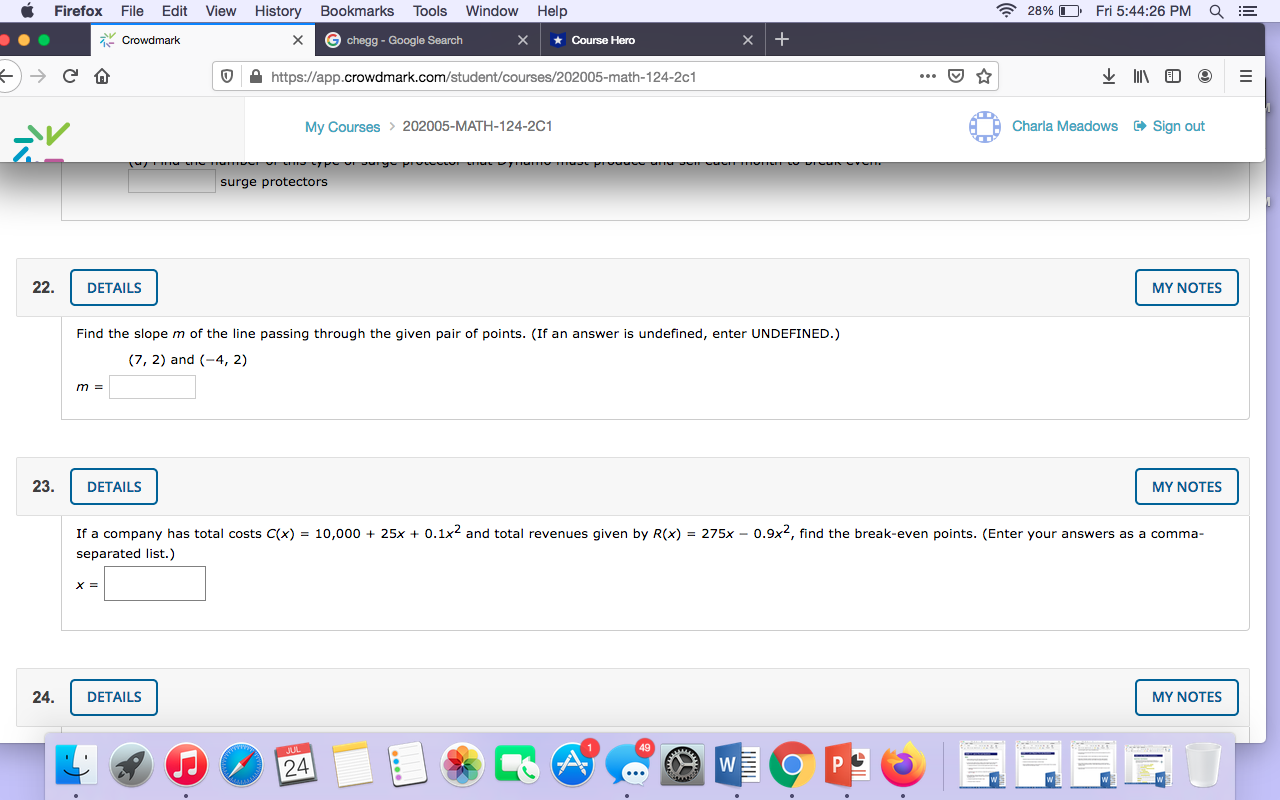
Task: Click the shield tracking protection icon
Action: [x=225, y=75]
